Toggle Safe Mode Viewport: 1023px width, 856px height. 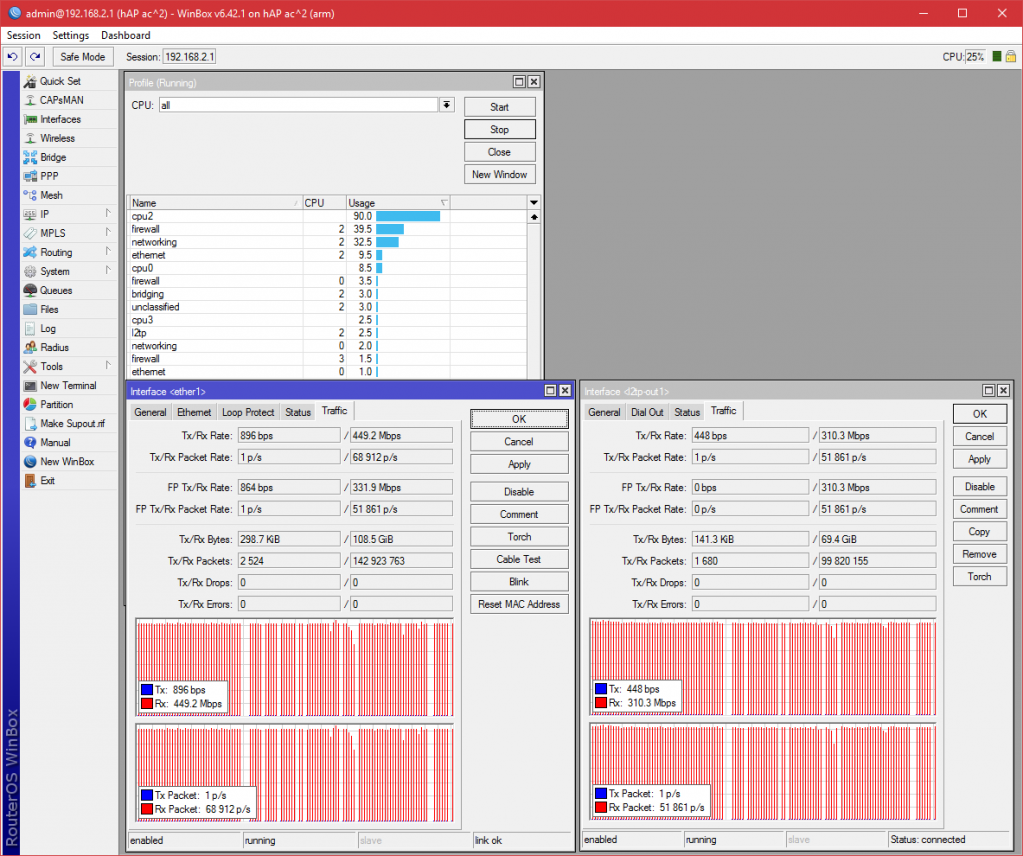tap(82, 56)
